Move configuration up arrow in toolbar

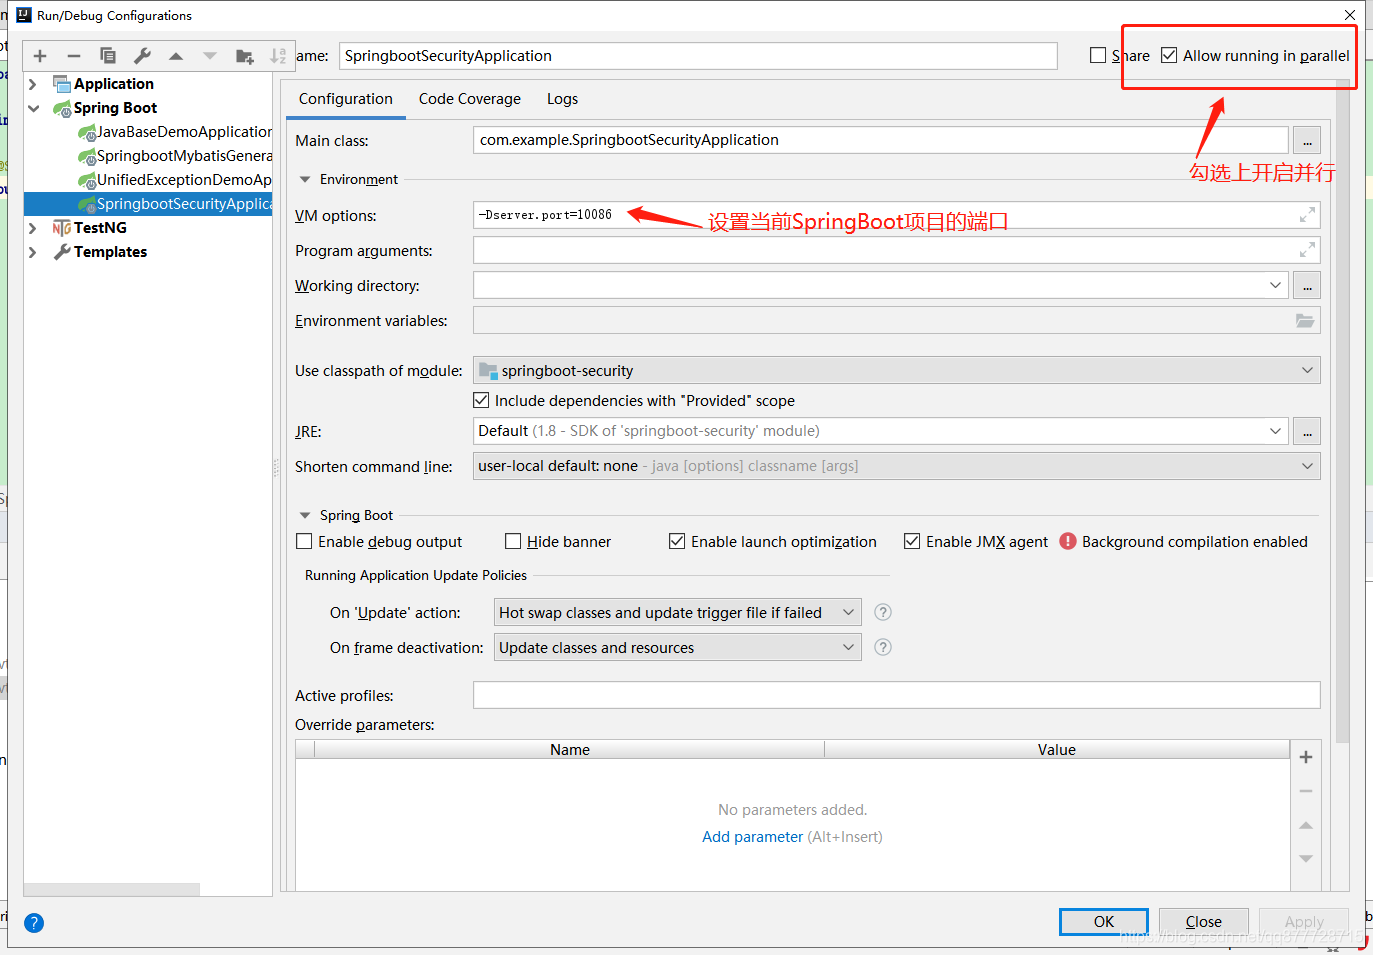176,56
